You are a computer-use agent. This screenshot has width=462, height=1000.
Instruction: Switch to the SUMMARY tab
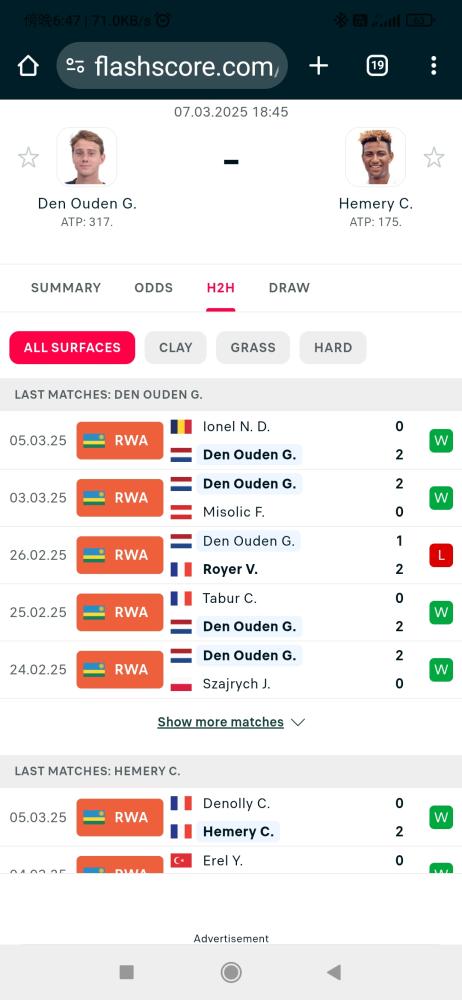[66, 288]
